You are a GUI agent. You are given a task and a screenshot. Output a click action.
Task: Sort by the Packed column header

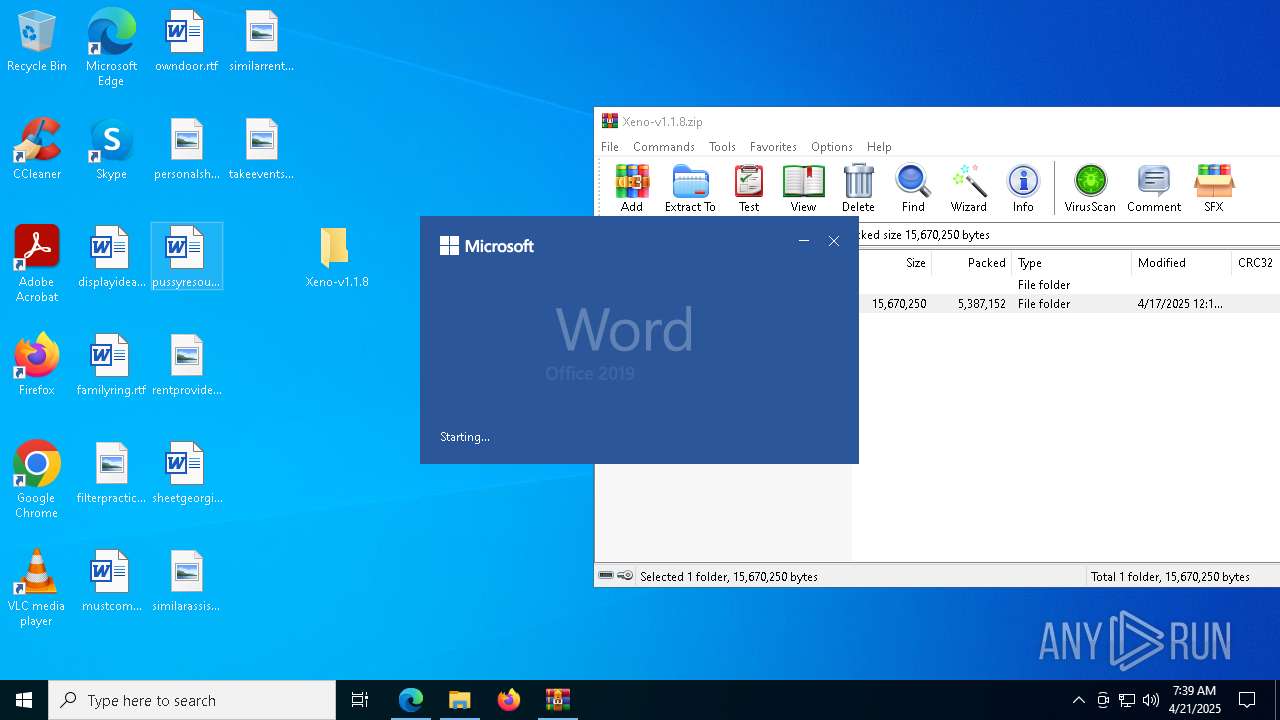coord(971,263)
